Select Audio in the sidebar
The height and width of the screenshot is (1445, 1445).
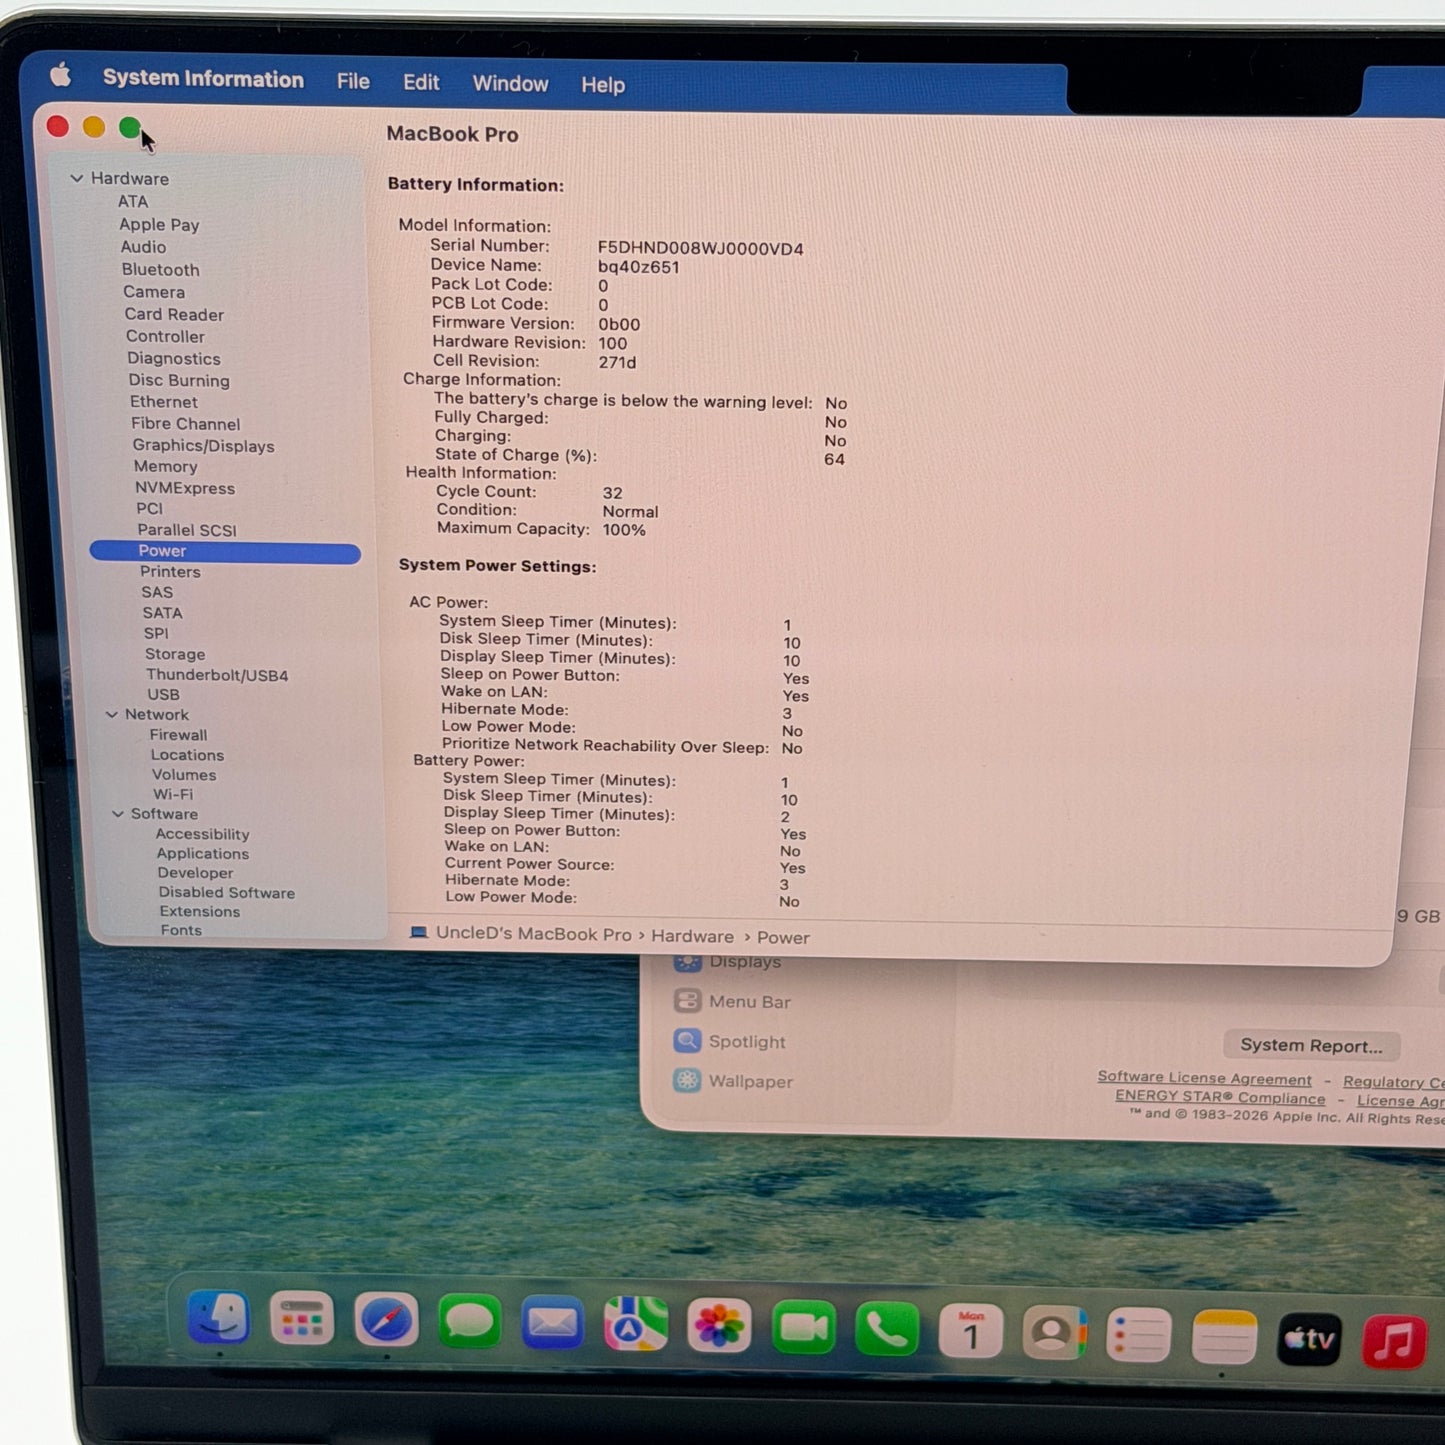tap(143, 247)
